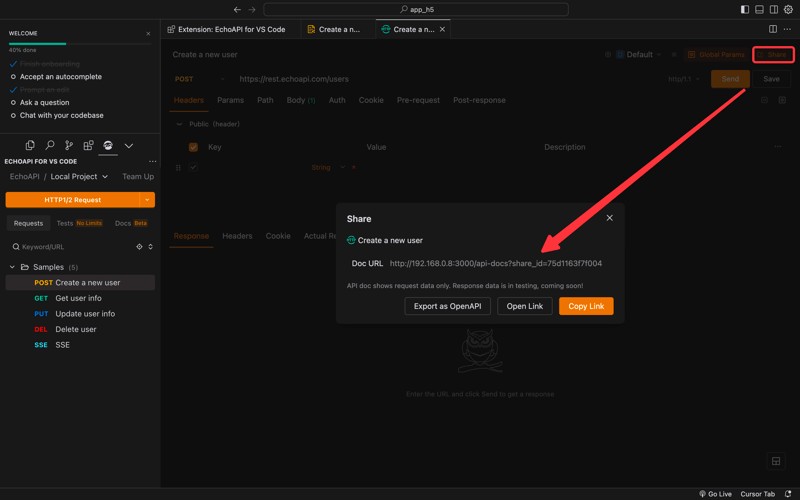Viewport: 800px width, 500px height.
Task: Click the Copy Link button
Action: click(586, 306)
